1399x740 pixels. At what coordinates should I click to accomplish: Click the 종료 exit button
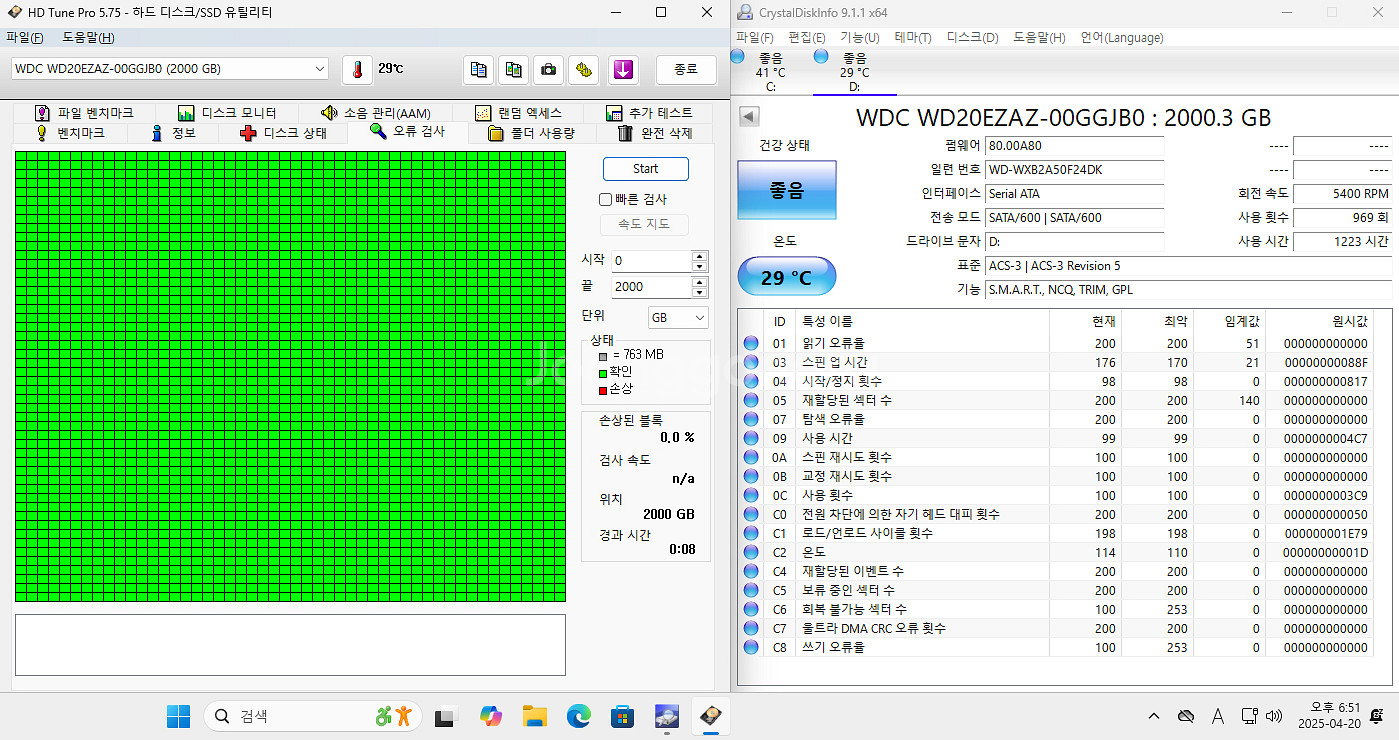click(x=686, y=69)
